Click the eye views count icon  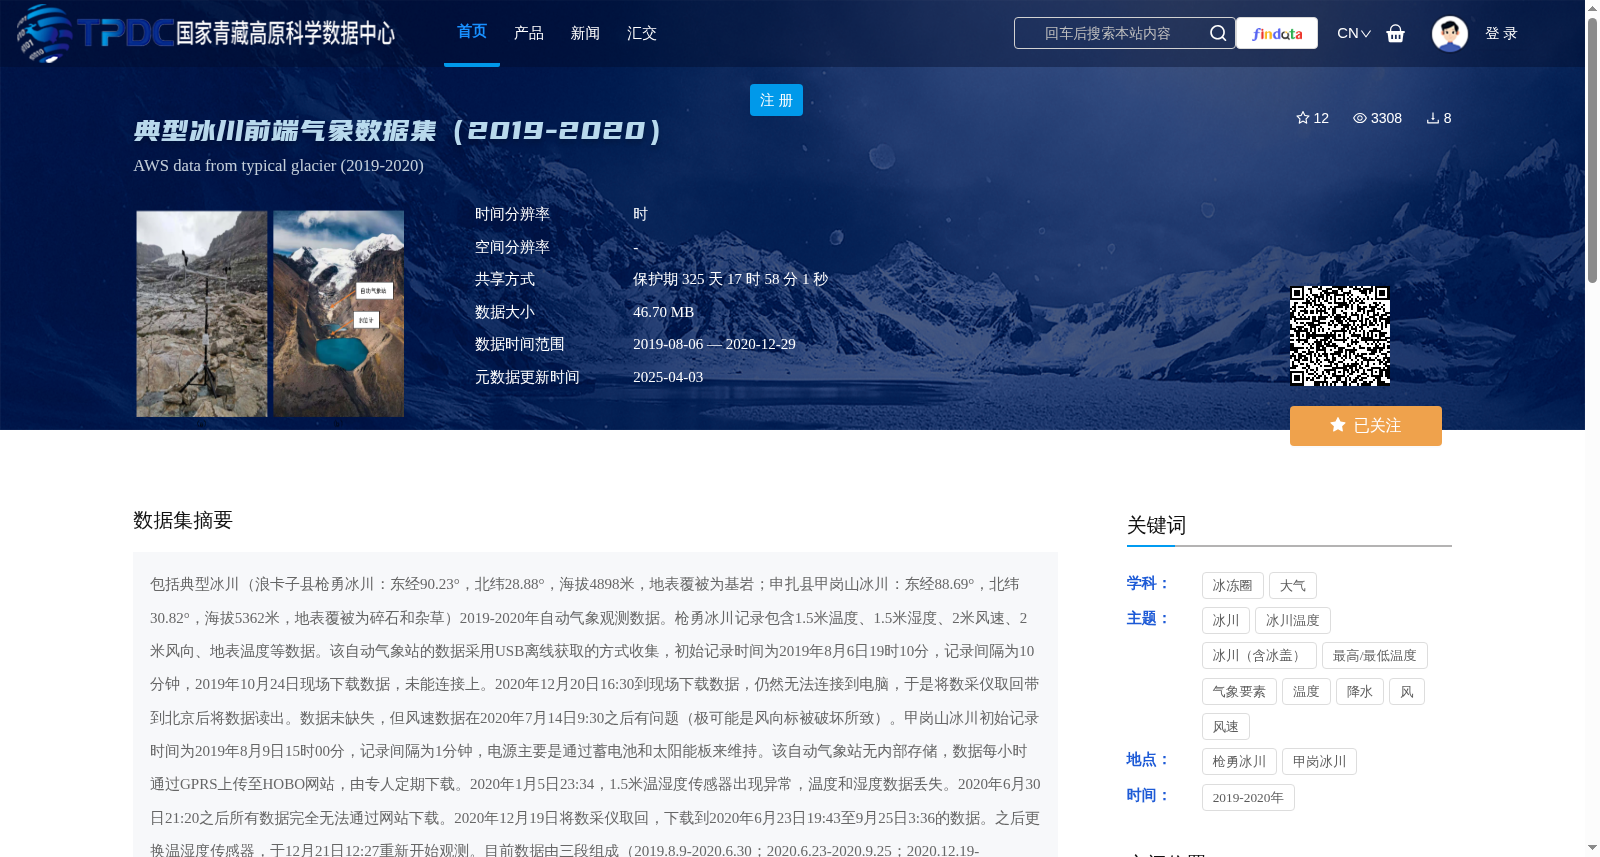pos(1360,118)
